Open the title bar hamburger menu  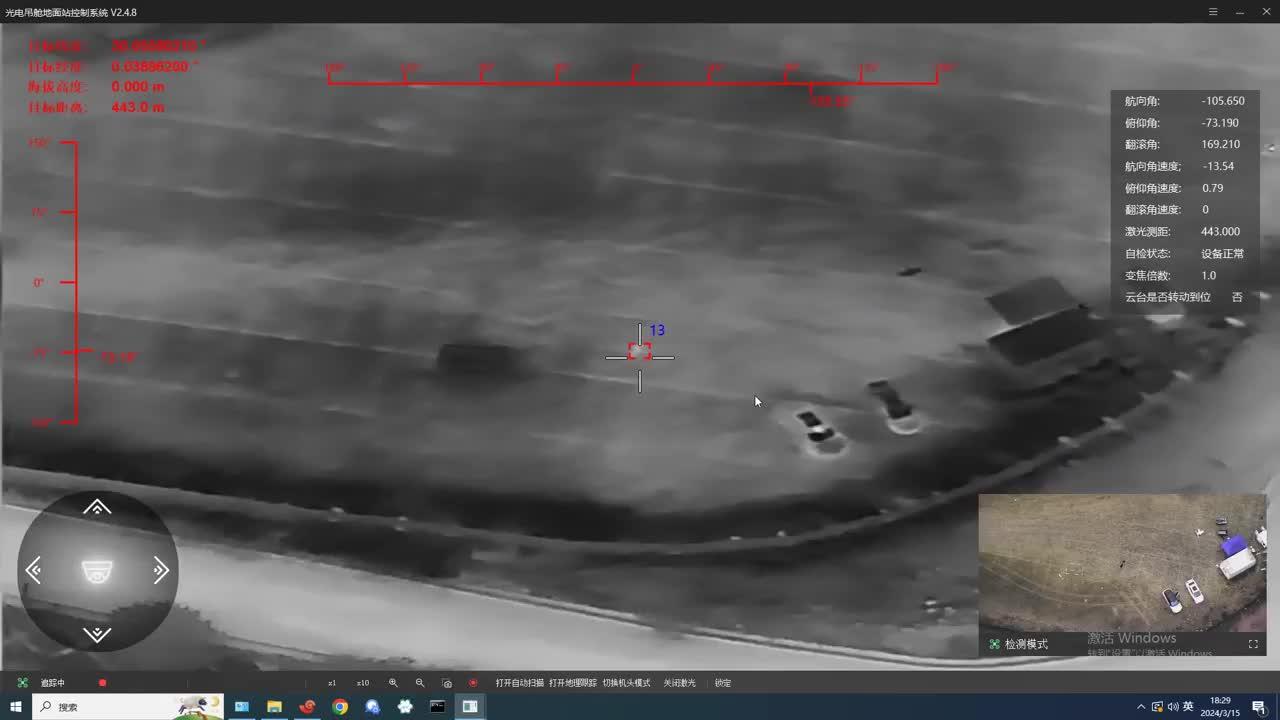point(1213,11)
